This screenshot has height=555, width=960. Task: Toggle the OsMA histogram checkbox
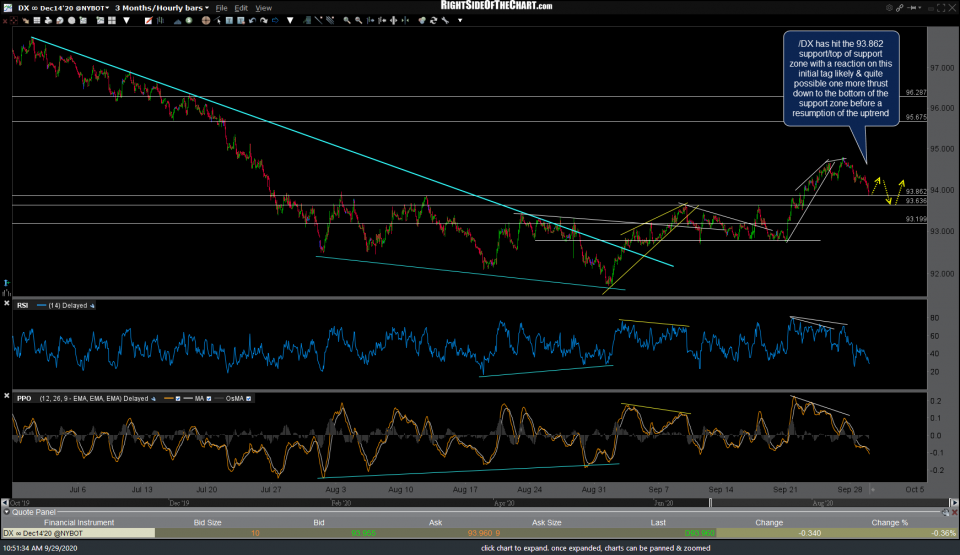pos(248,398)
